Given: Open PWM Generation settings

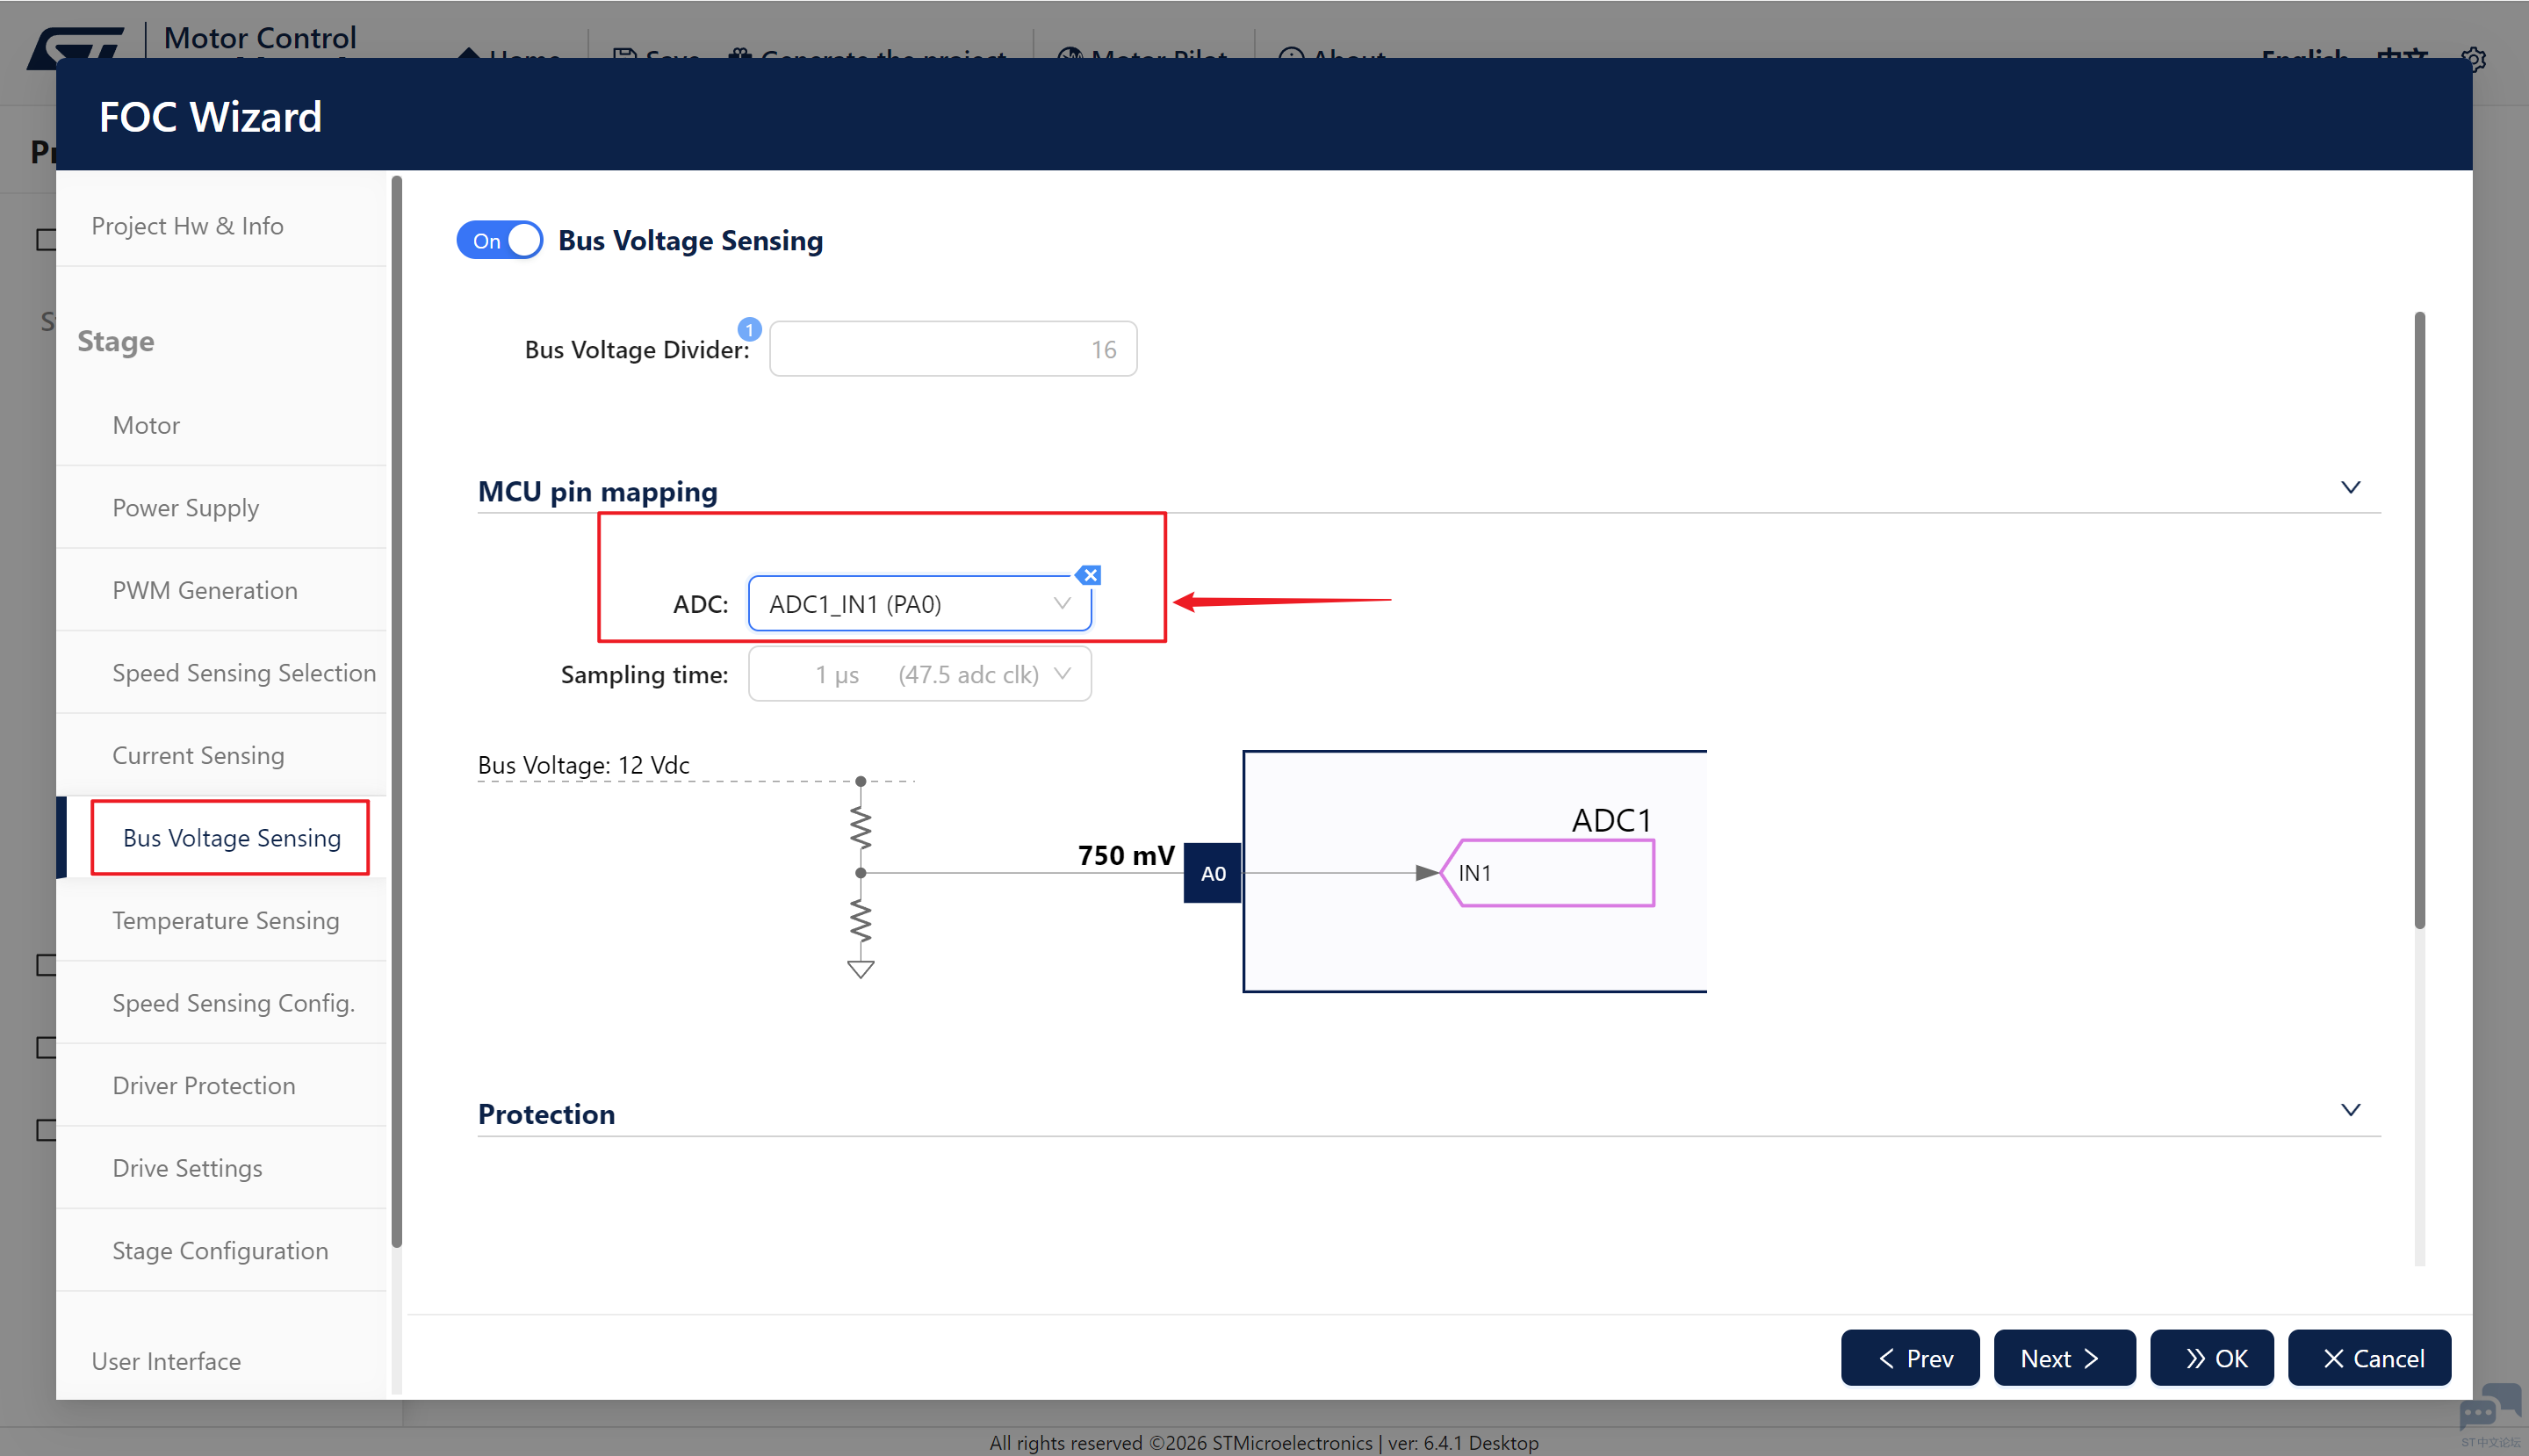Looking at the screenshot, I should click(205, 590).
